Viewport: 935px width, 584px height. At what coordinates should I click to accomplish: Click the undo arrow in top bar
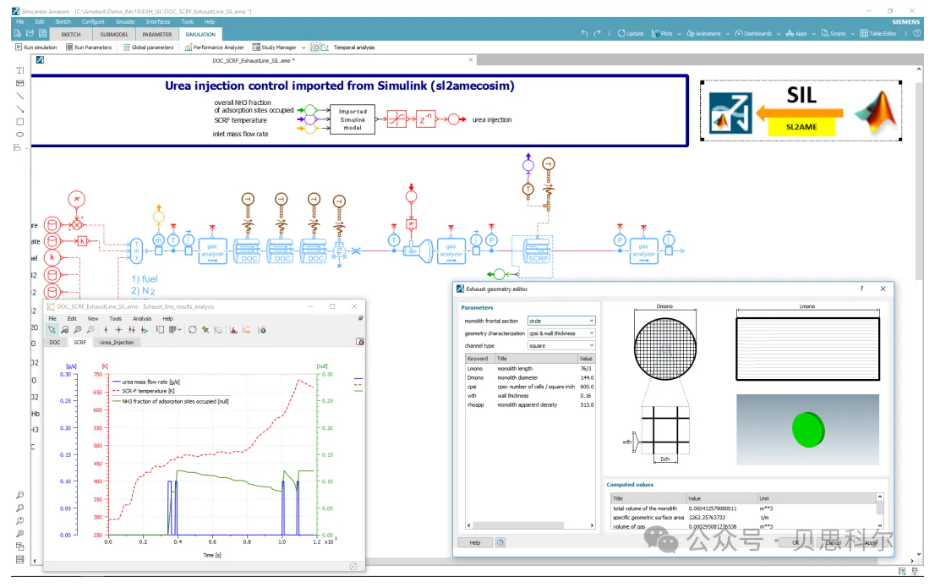point(584,34)
